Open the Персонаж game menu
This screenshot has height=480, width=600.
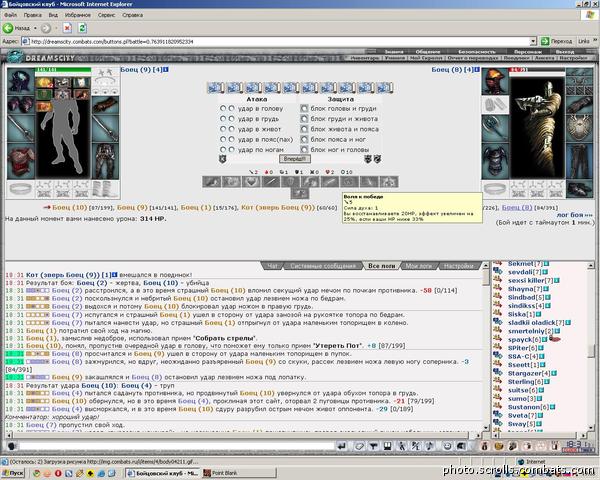[x=528, y=52]
